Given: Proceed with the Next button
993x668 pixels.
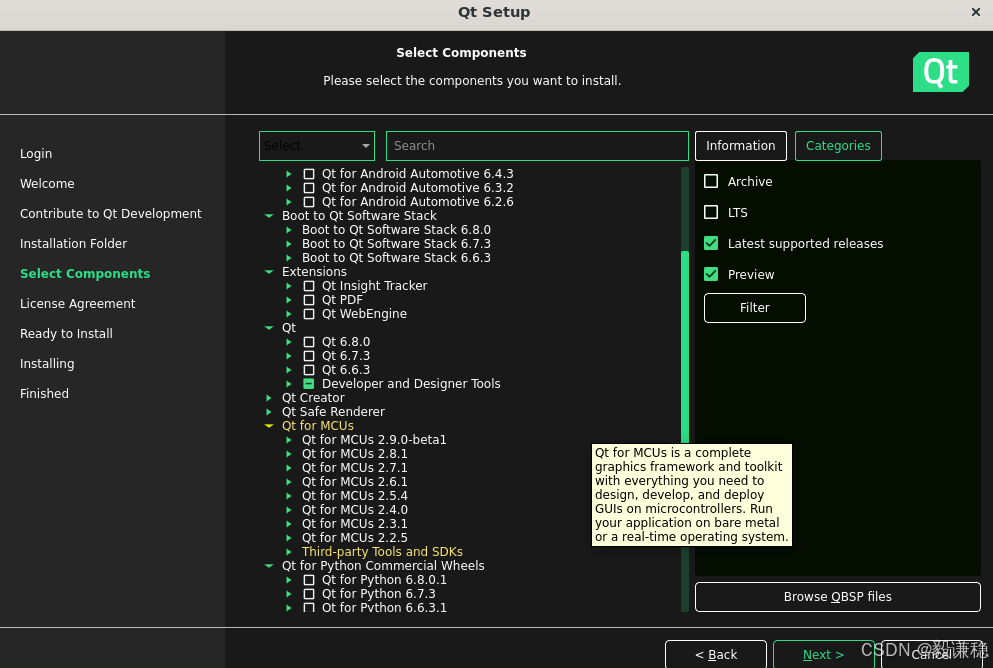Looking at the screenshot, I should pos(823,654).
